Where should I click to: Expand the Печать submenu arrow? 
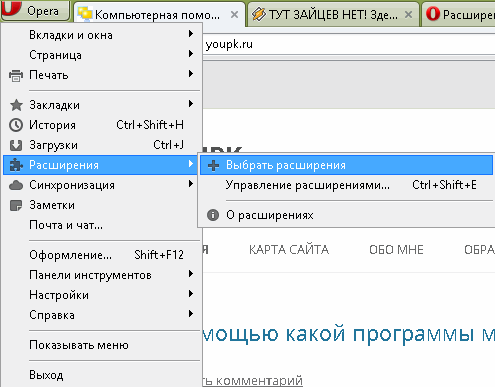click(x=191, y=74)
